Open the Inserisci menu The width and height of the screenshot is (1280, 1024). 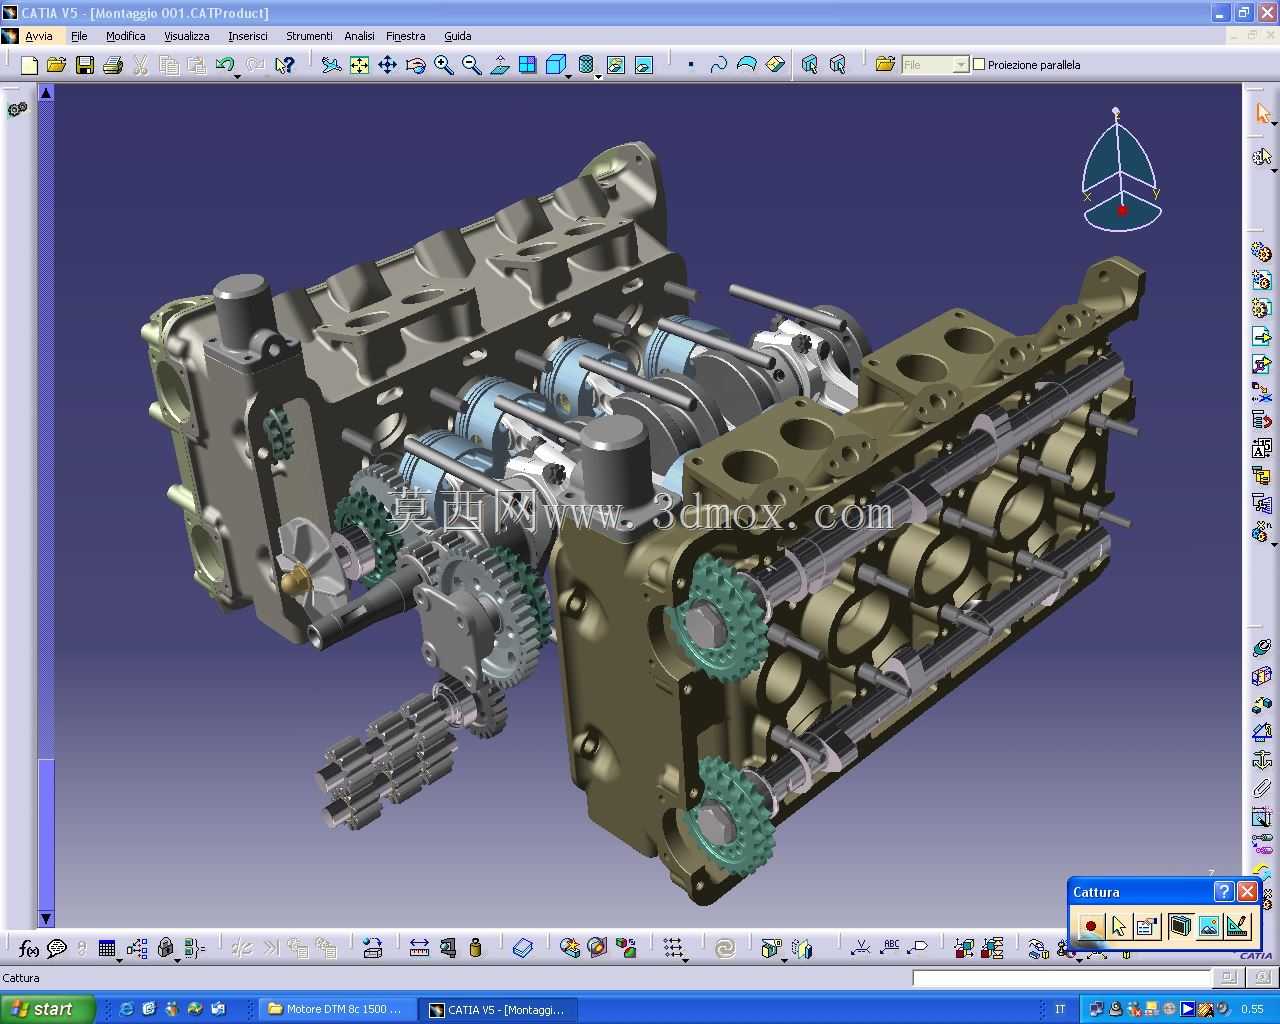pyautogui.click(x=248, y=36)
